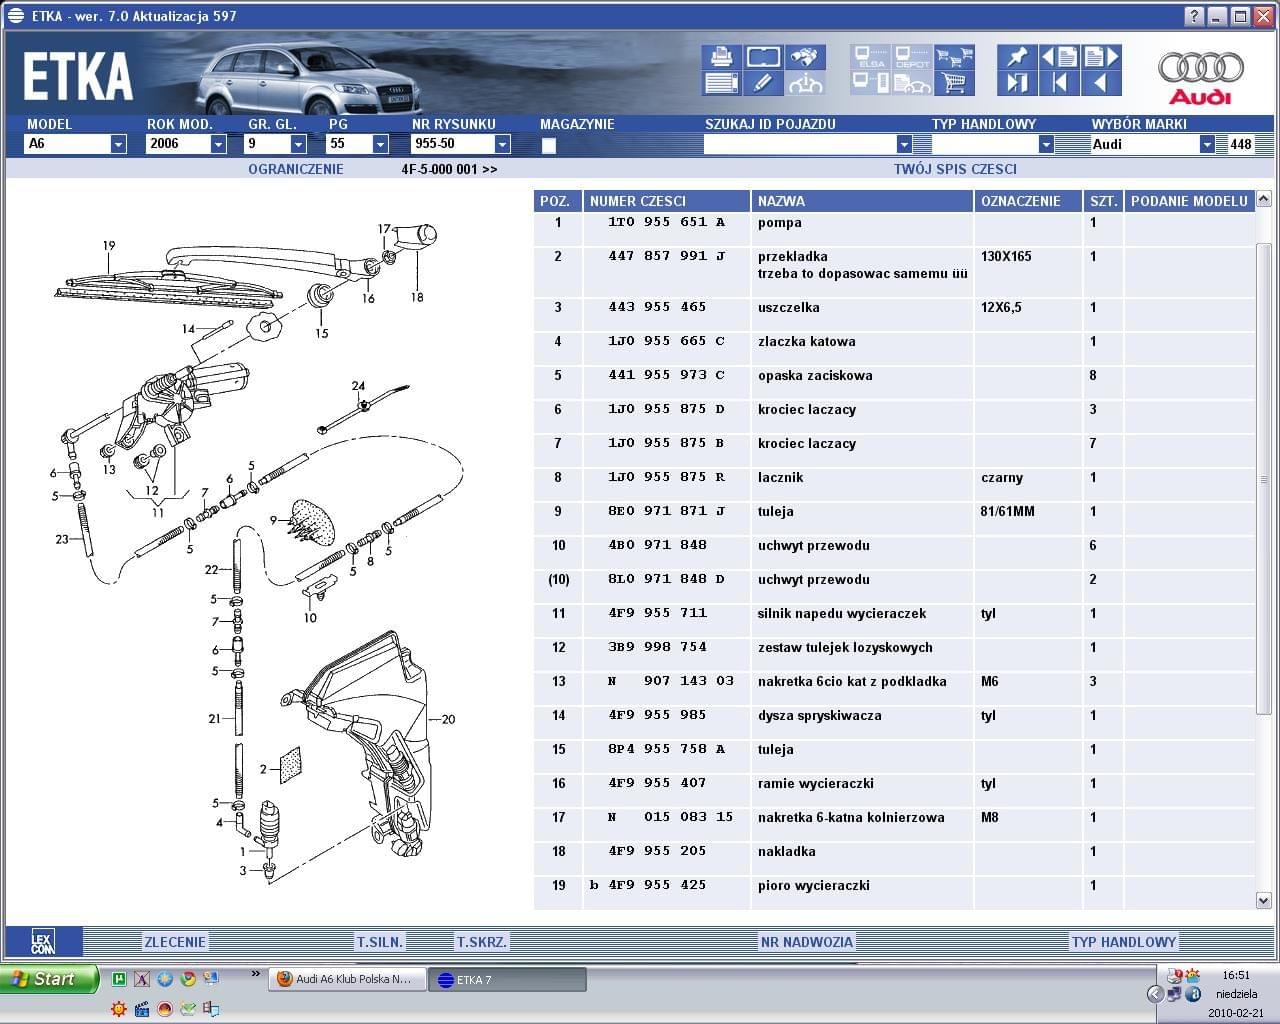Expand quick launch overflow chevron
The height and width of the screenshot is (1024, 1280).
[x=255, y=973]
